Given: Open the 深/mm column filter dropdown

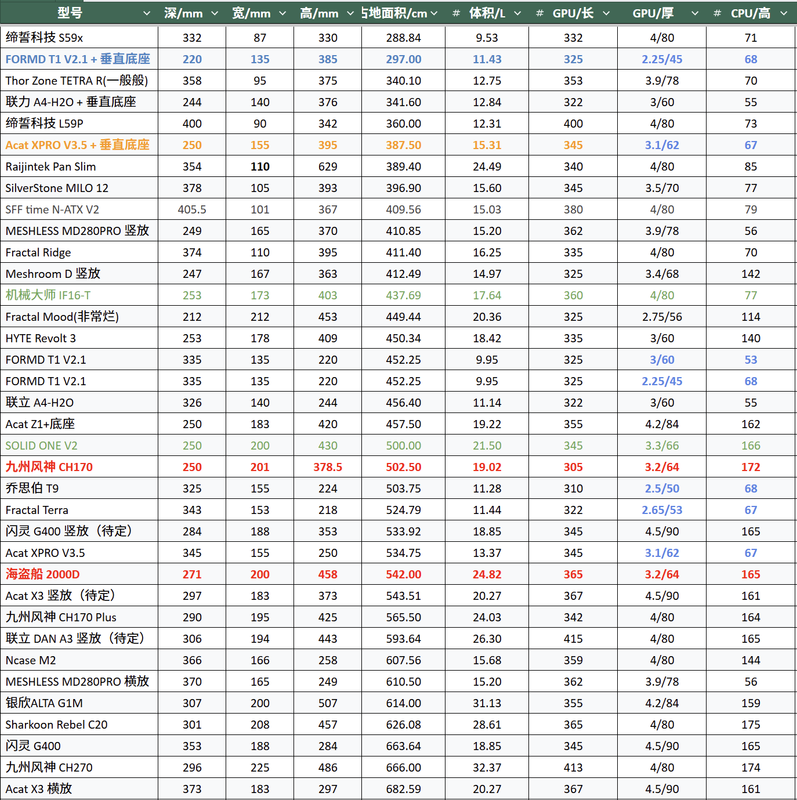Looking at the screenshot, I should coord(215,13).
